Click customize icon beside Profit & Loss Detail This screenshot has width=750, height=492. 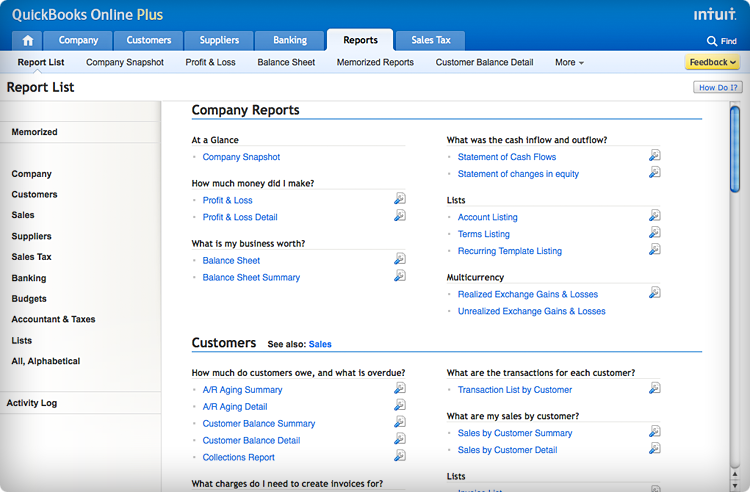[x=400, y=216]
